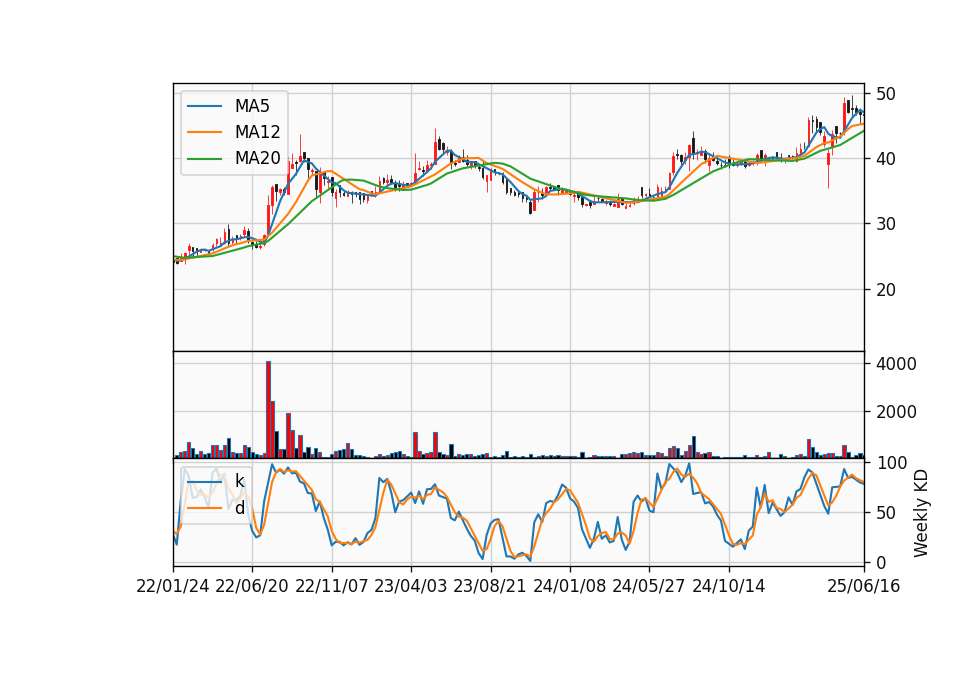Click the MA12 legend label

coord(257,132)
